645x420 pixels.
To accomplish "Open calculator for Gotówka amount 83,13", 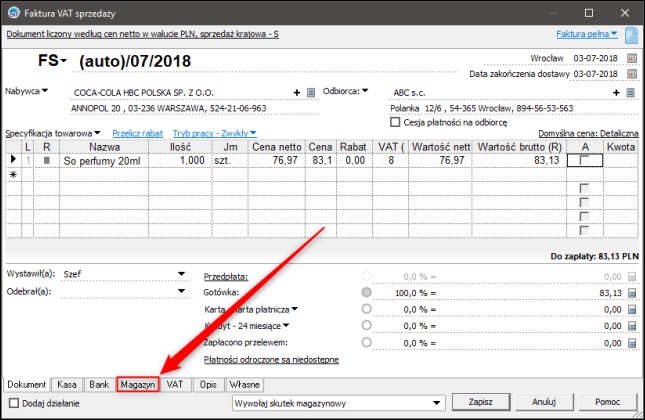I will [x=632, y=293].
